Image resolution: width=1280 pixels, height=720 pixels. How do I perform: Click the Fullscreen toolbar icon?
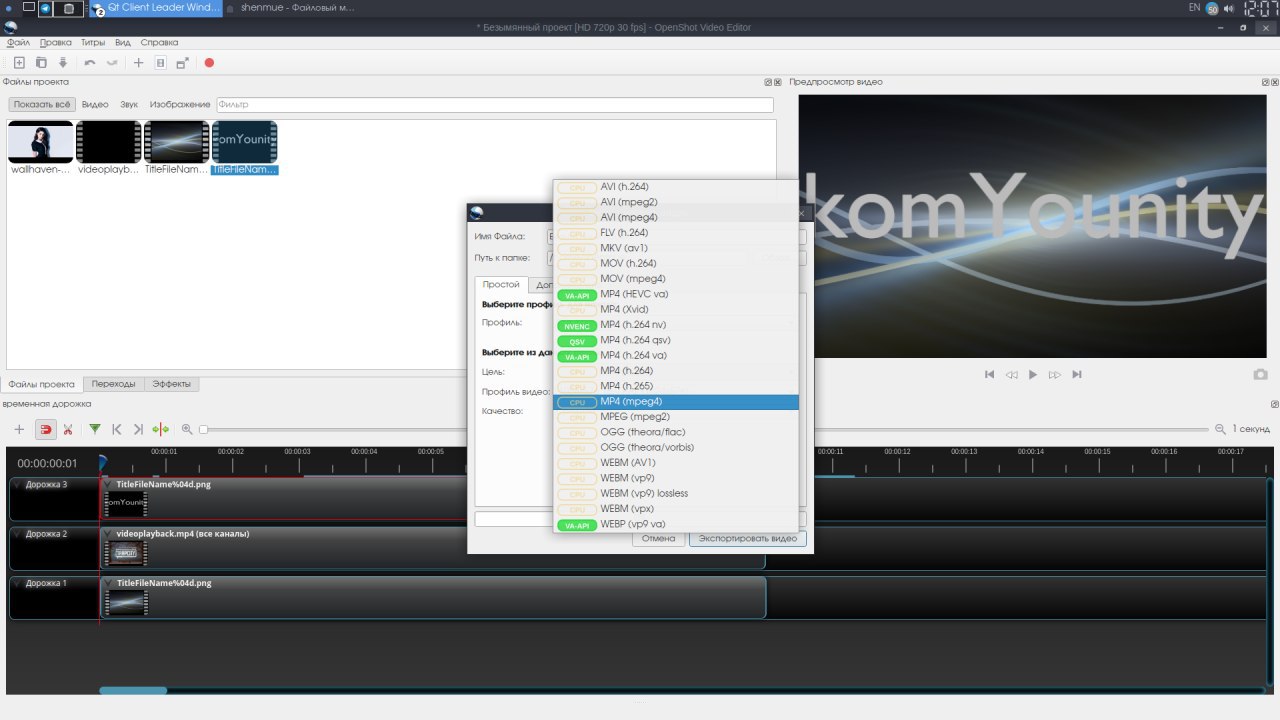coord(182,63)
